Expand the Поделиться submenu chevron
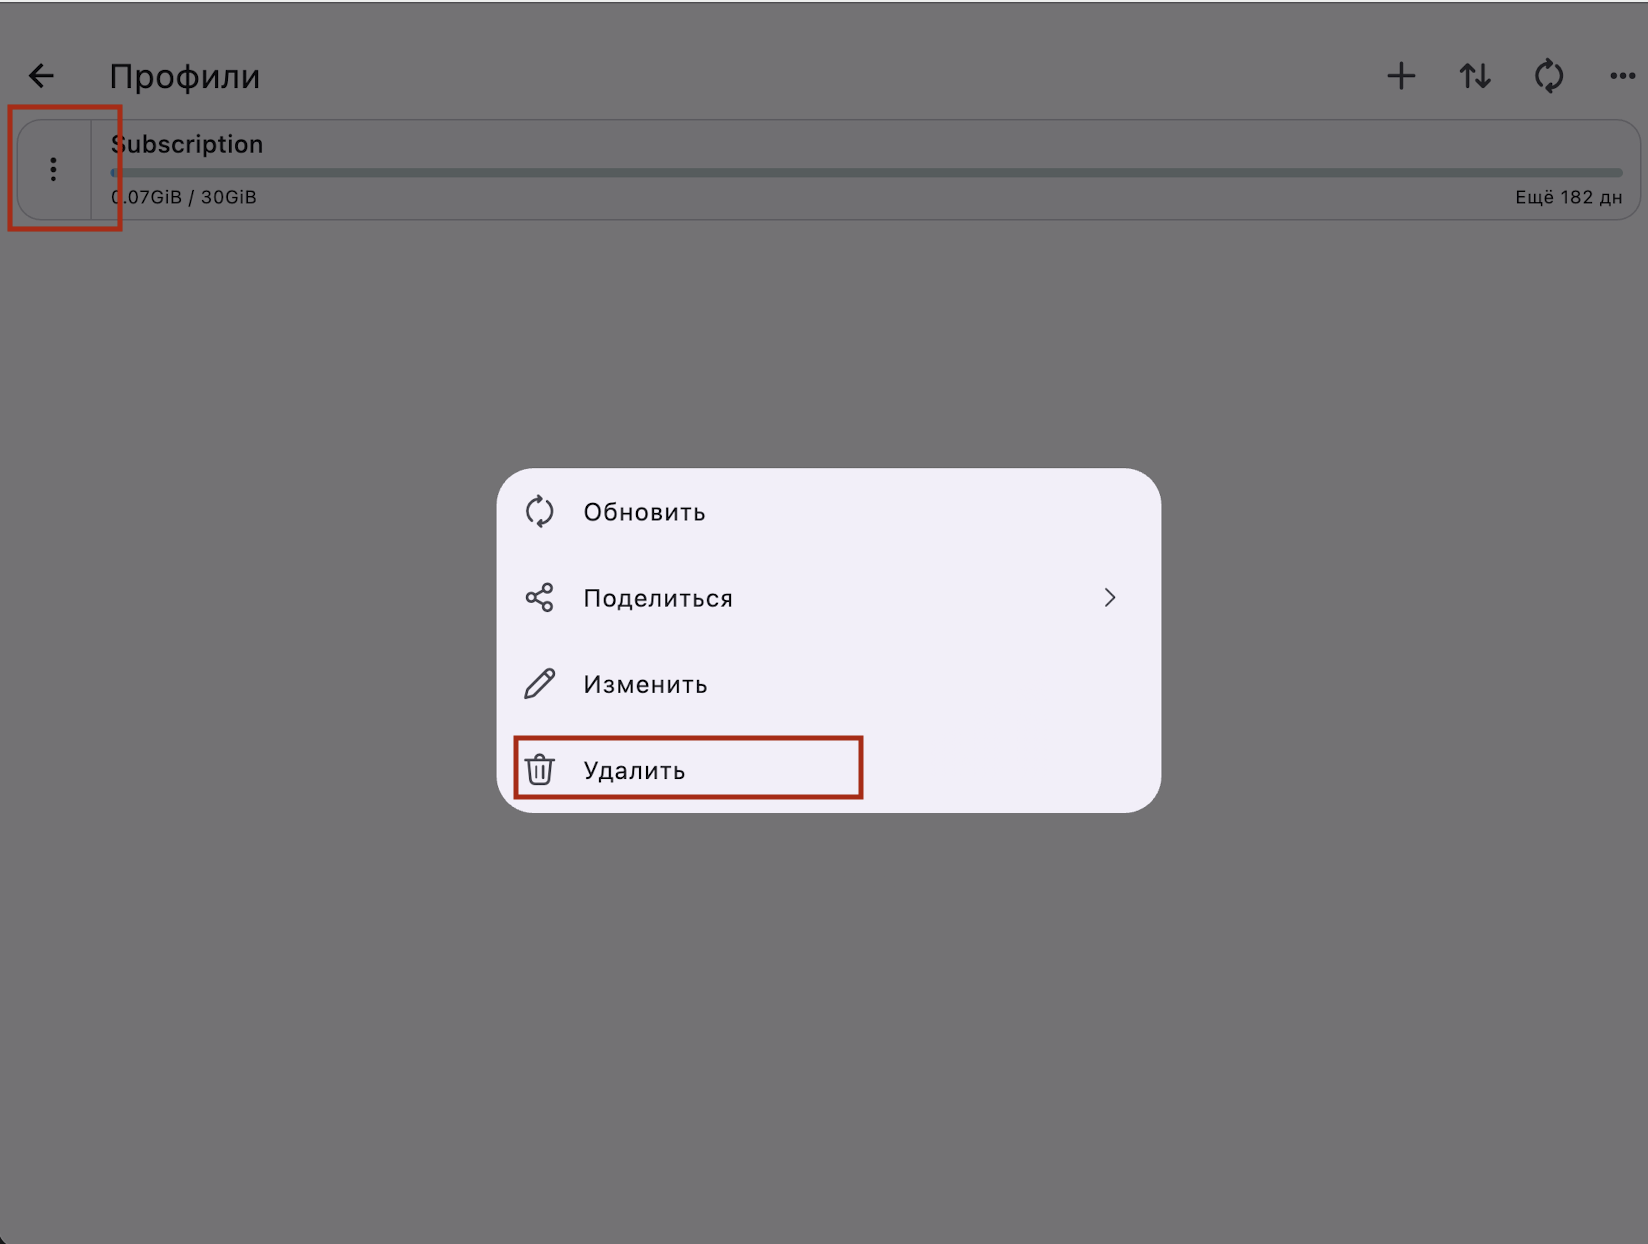 coord(1109,598)
